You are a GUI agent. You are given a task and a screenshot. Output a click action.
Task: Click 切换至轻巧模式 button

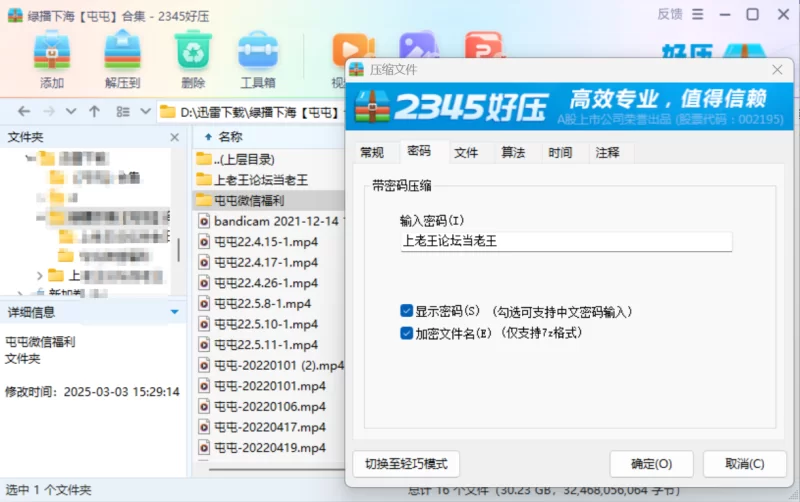tap(406, 464)
